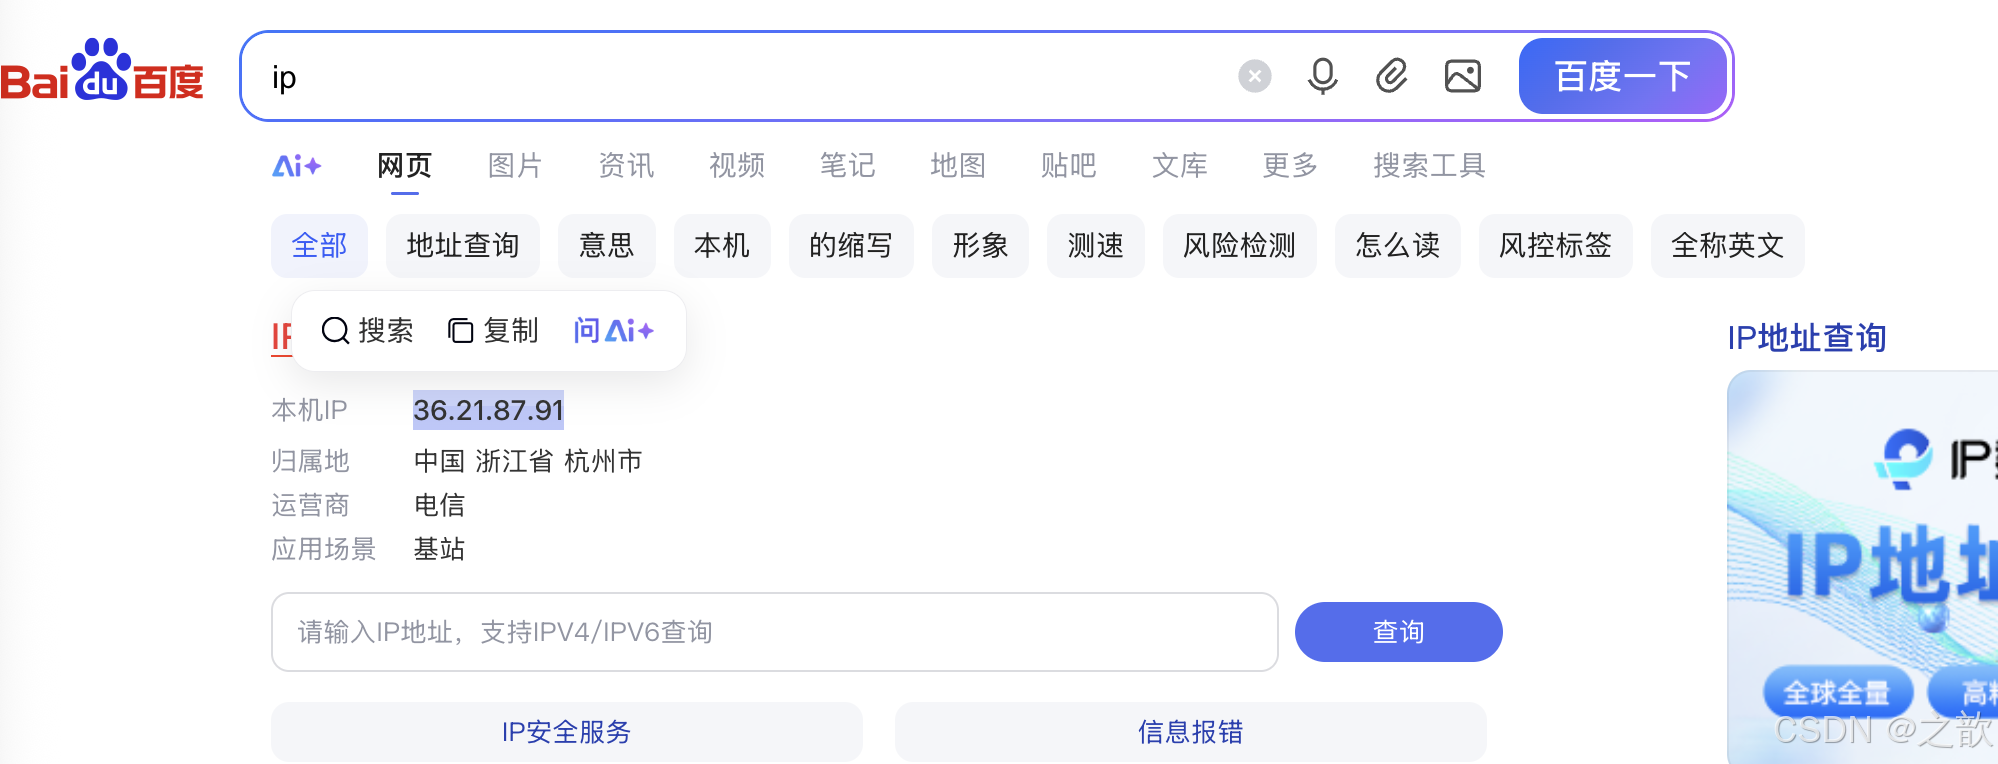
Task: Click the 中国 浙江省 杭州市 location text
Action: pos(528,461)
